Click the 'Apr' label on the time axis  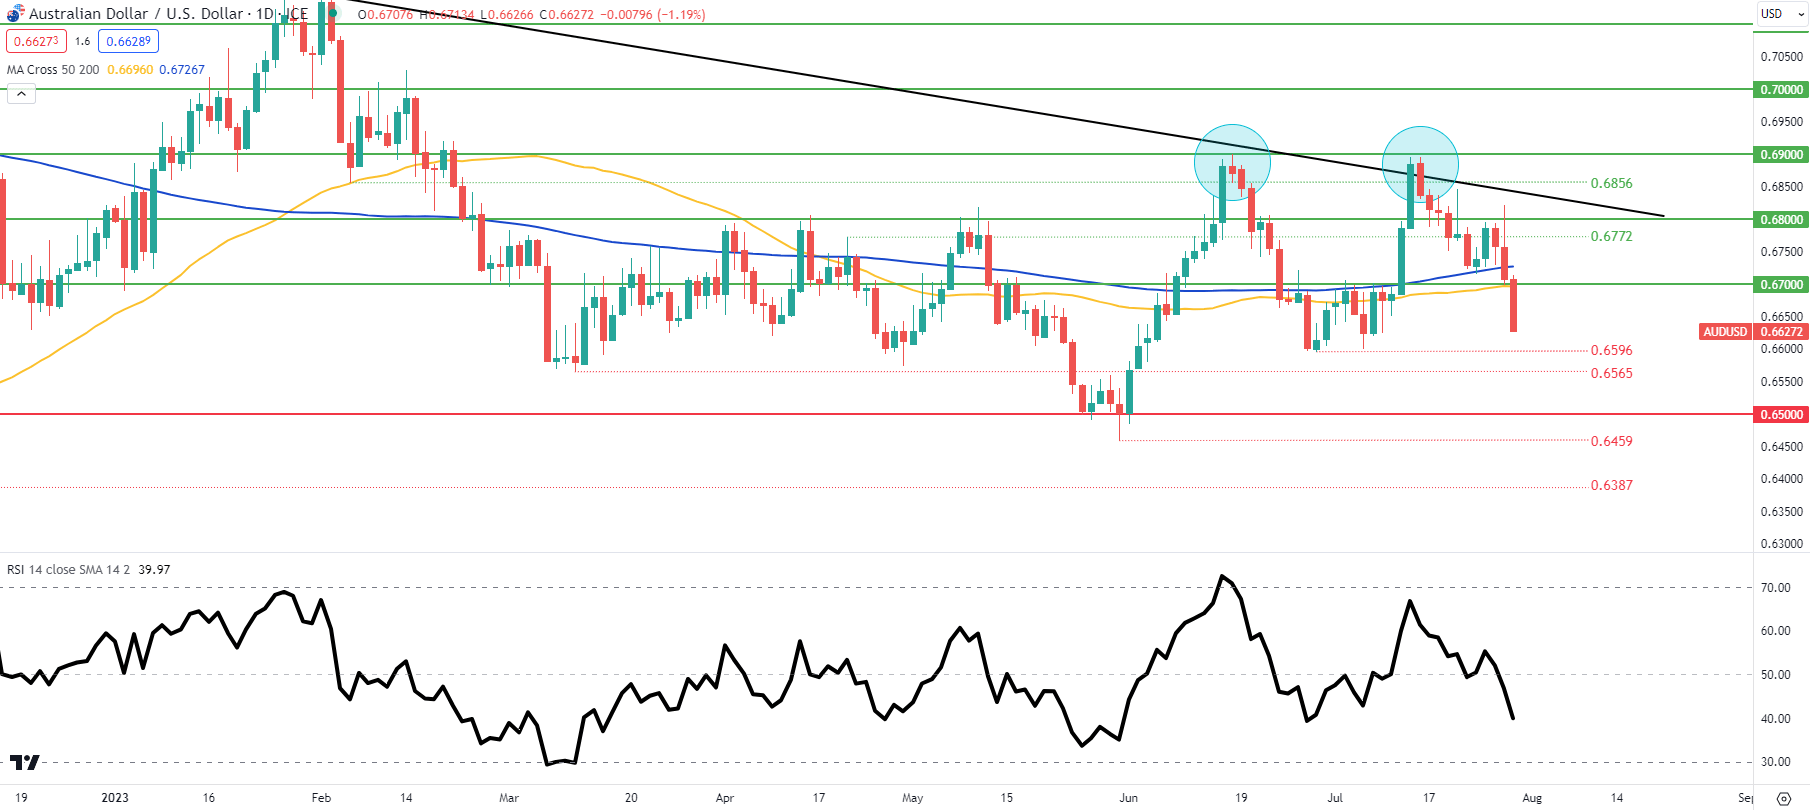(725, 798)
